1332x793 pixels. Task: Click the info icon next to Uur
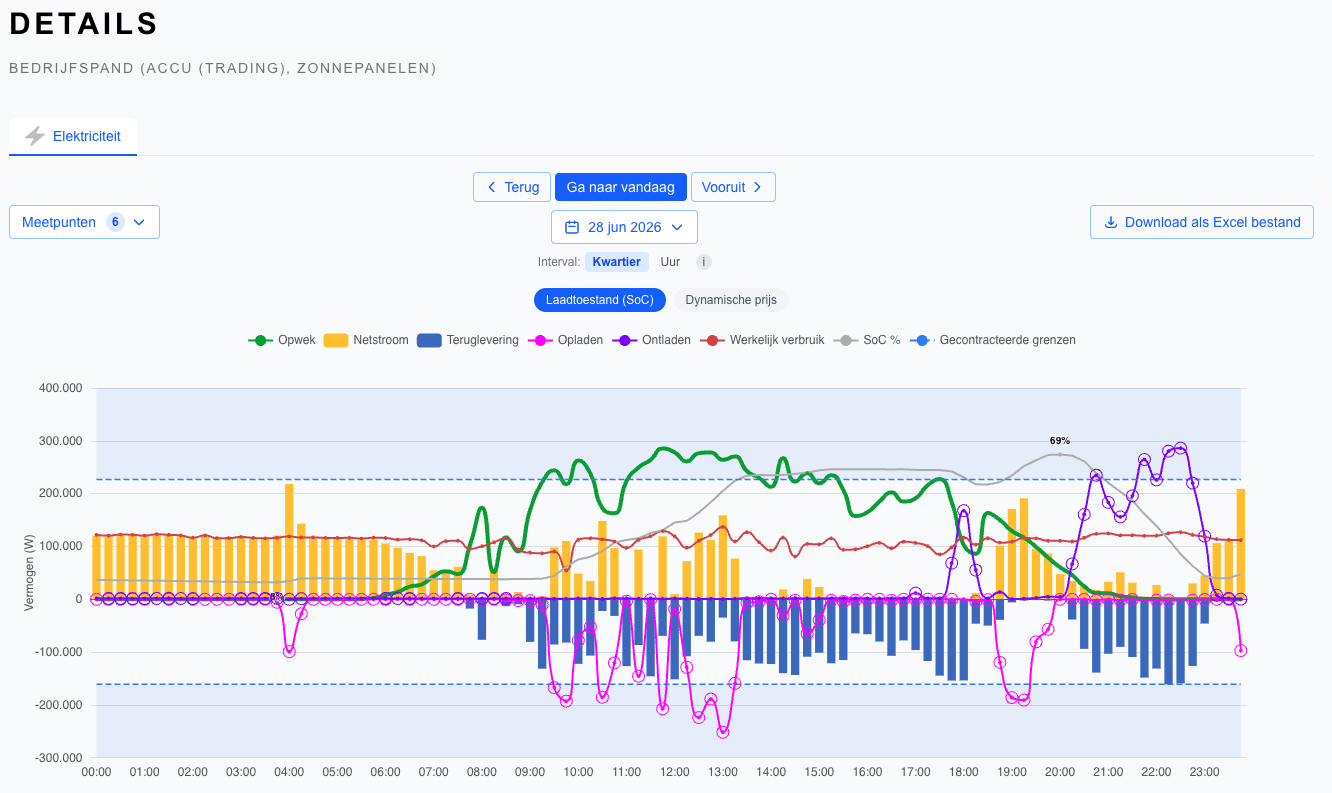point(704,262)
